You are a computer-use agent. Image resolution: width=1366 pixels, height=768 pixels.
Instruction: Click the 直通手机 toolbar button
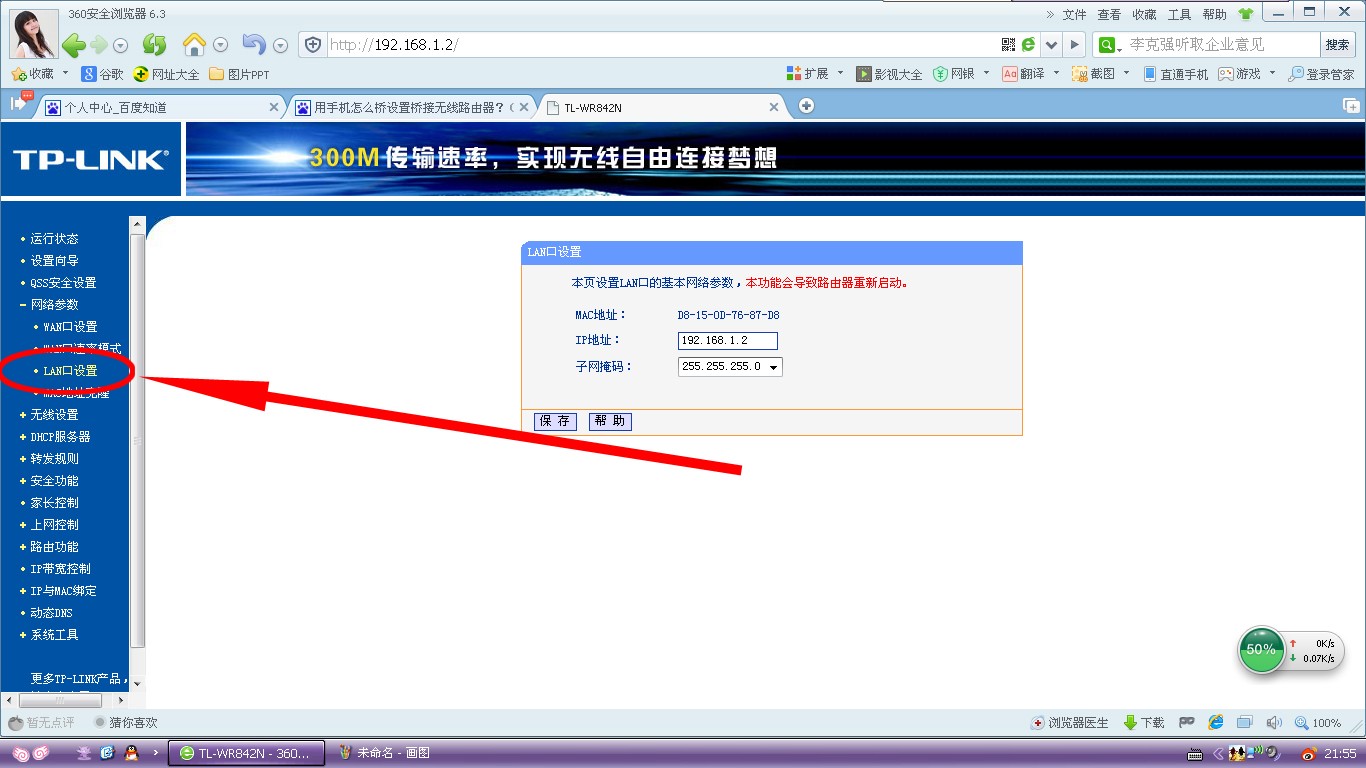tap(1175, 74)
